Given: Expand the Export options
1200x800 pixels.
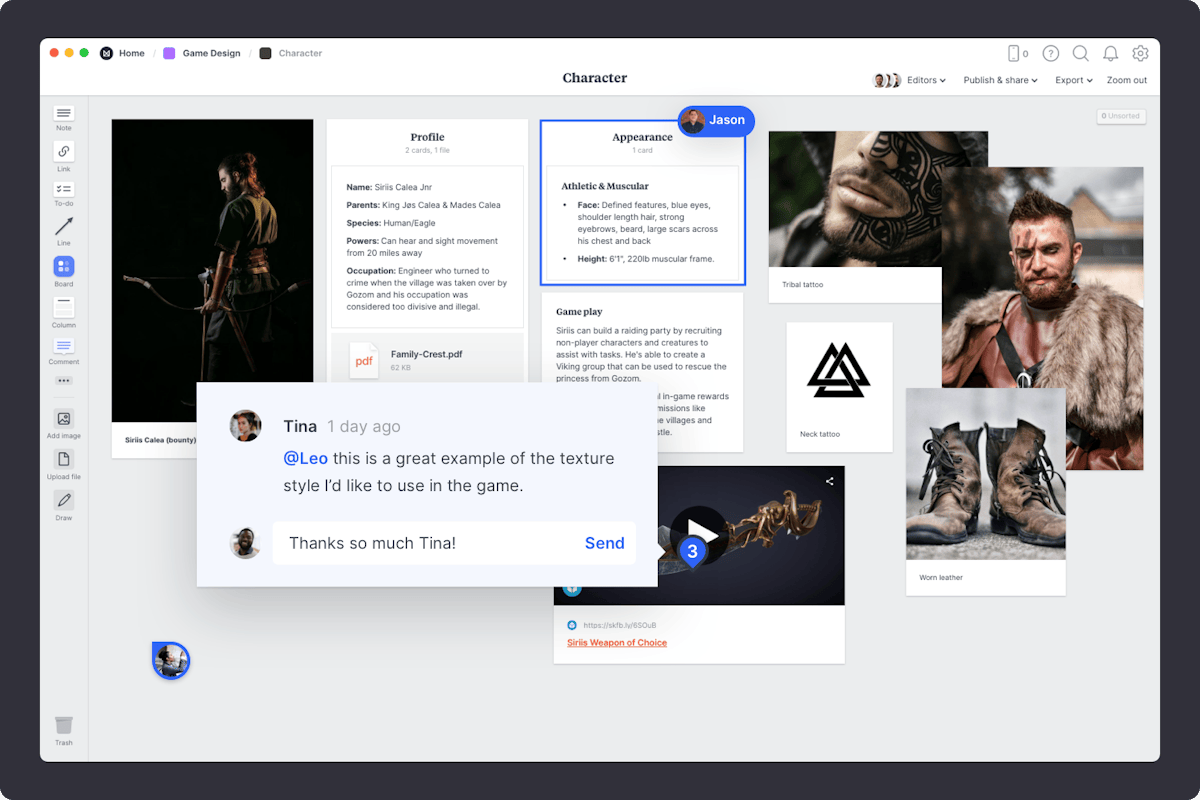Looking at the screenshot, I should tap(1073, 80).
